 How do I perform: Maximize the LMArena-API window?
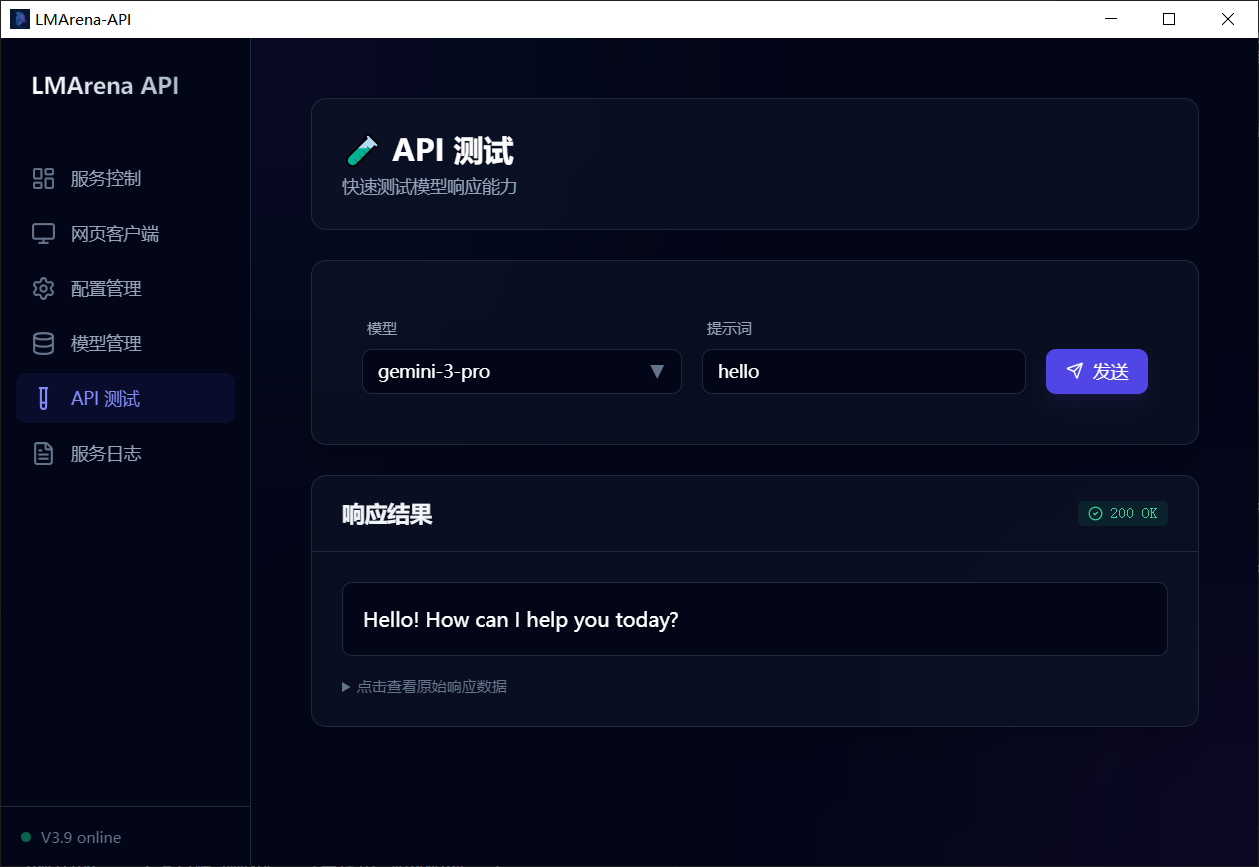(1168, 19)
